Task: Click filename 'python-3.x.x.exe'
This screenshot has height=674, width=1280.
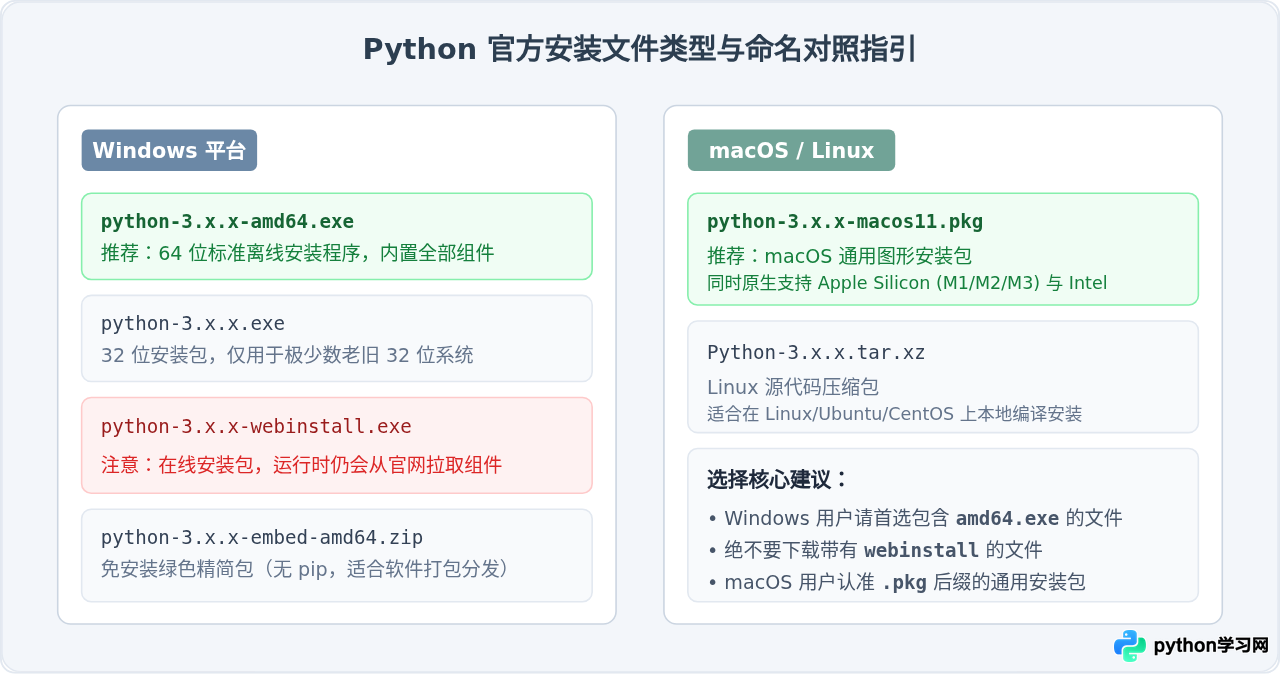Action: pyautogui.click(x=193, y=324)
